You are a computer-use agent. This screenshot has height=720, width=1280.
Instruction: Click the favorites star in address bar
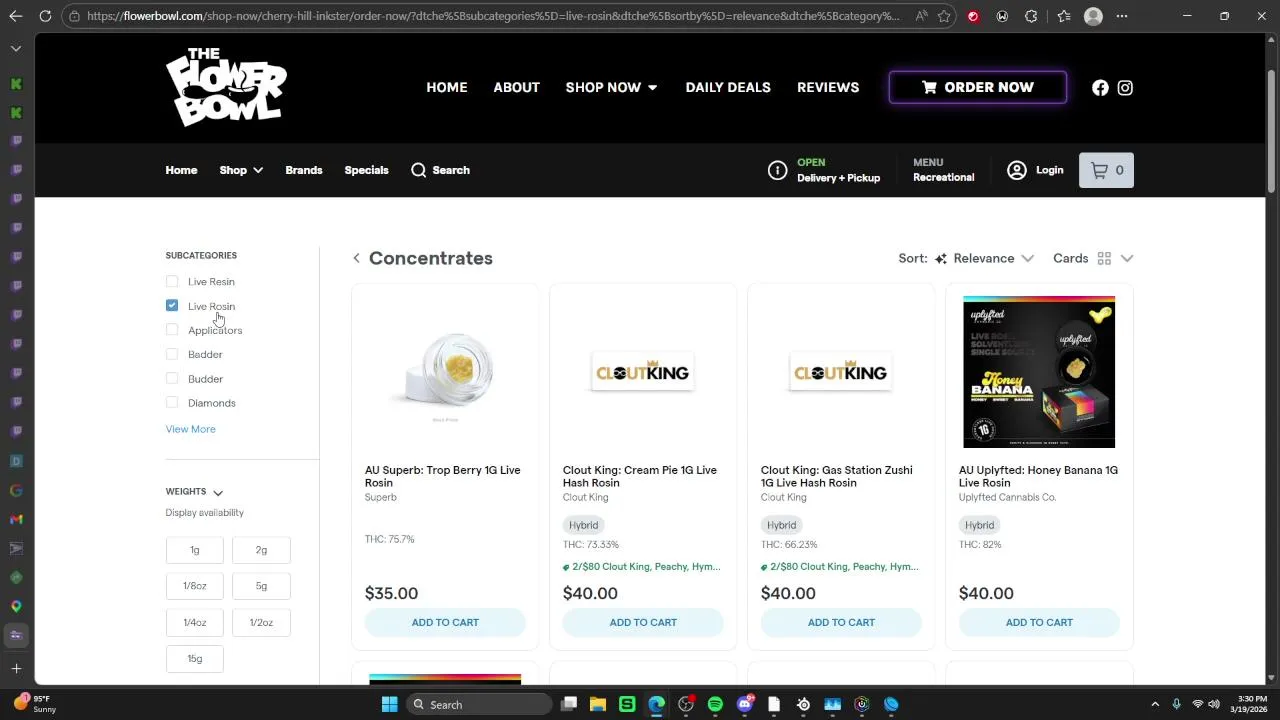943,16
